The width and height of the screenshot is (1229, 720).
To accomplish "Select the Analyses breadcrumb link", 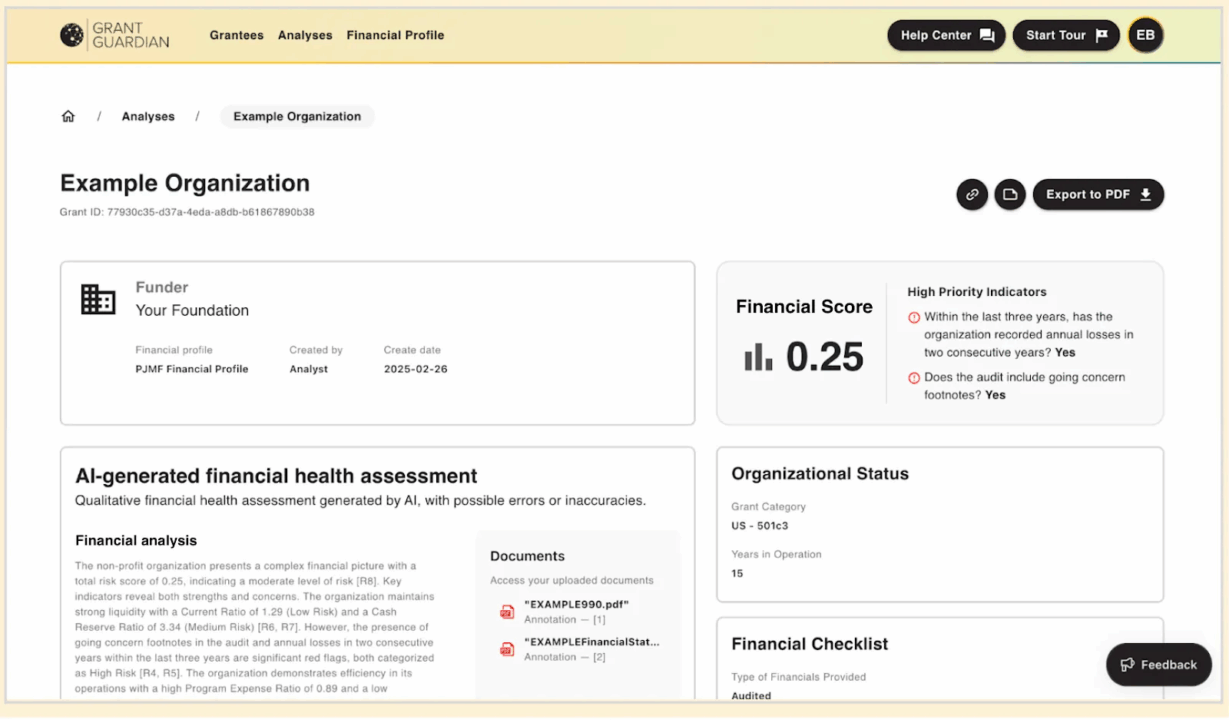I will (x=148, y=116).
